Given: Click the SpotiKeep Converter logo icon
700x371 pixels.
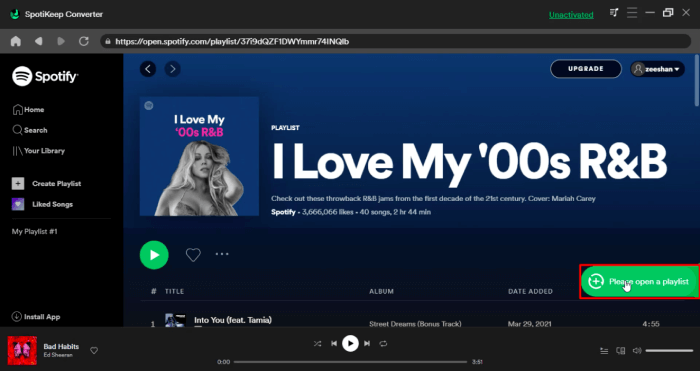Looking at the screenshot, I should [x=15, y=14].
